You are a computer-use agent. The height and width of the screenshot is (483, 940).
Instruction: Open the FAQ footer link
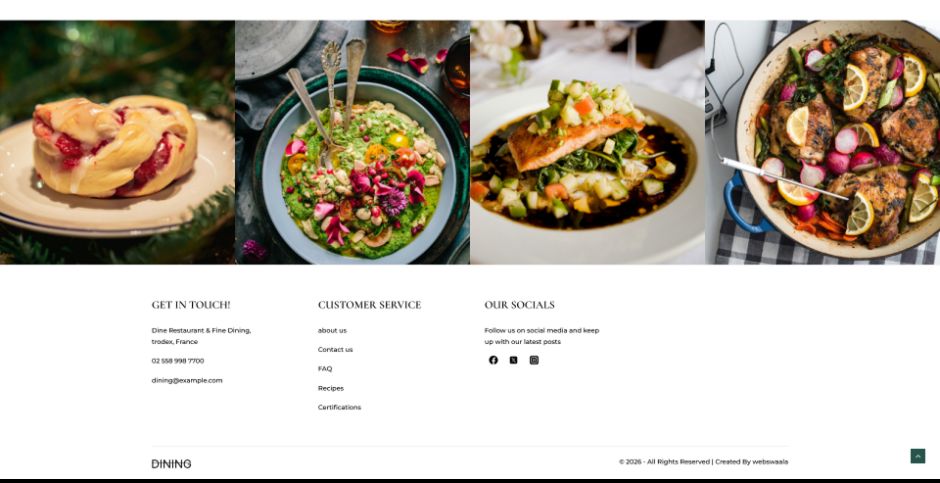tap(325, 369)
